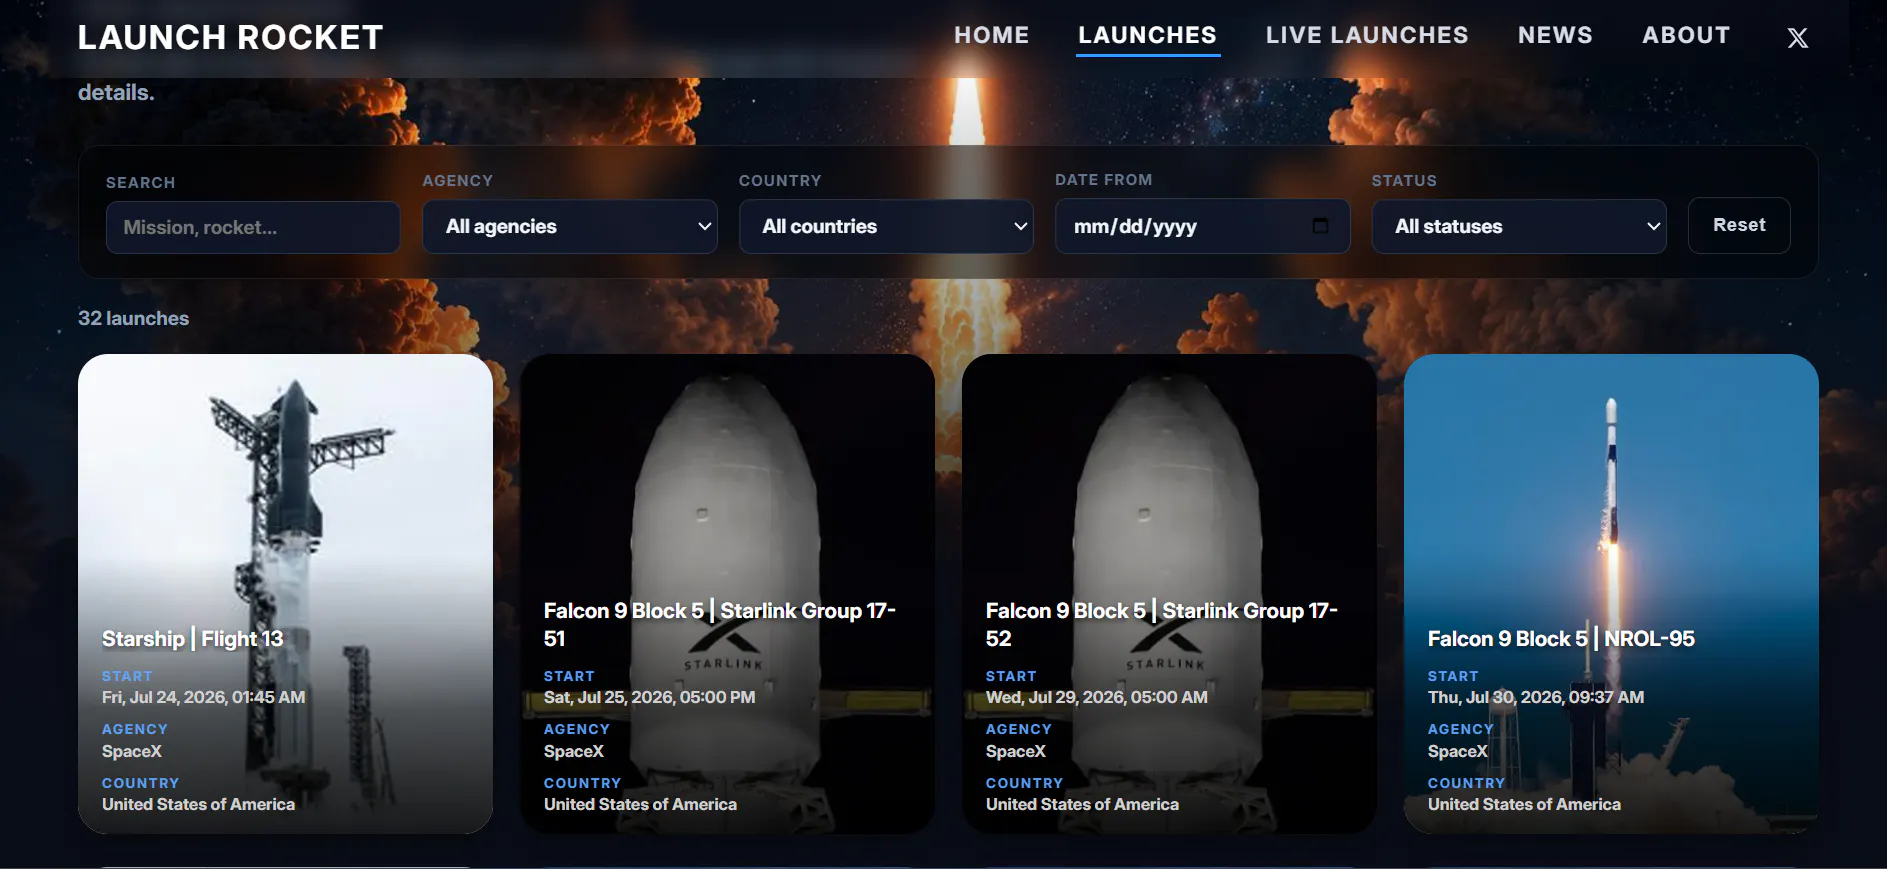The height and width of the screenshot is (869, 1887).
Task: Go to the Home menu item
Action: click(991, 35)
